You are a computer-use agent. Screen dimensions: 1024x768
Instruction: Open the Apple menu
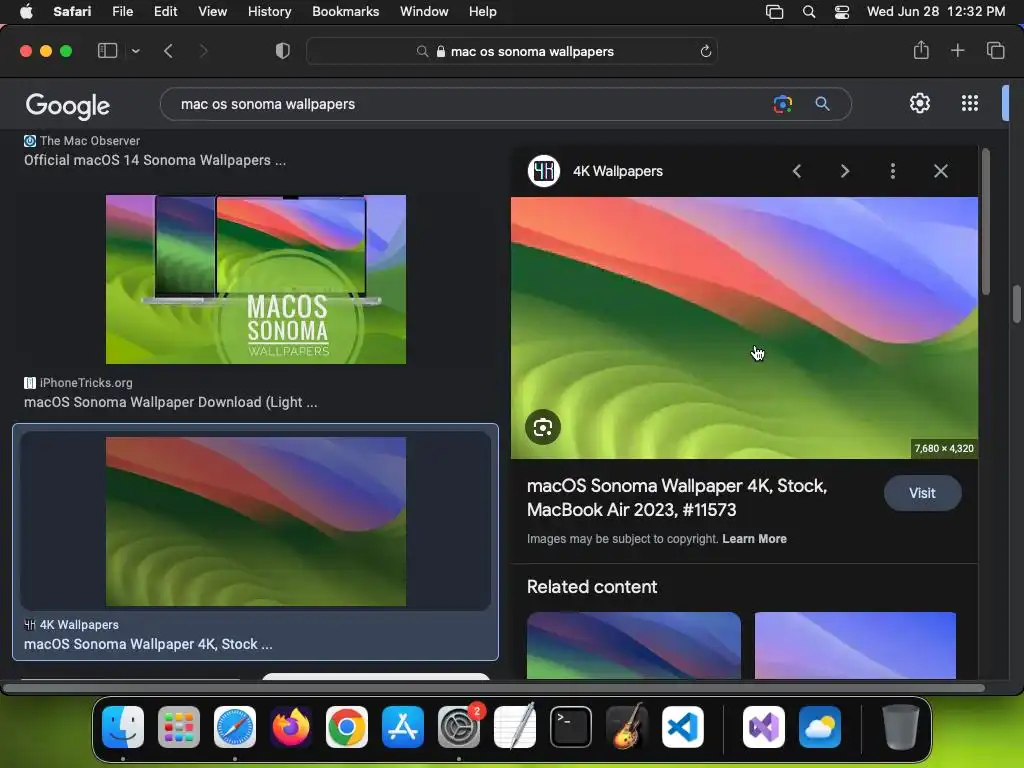click(x=26, y=11)
